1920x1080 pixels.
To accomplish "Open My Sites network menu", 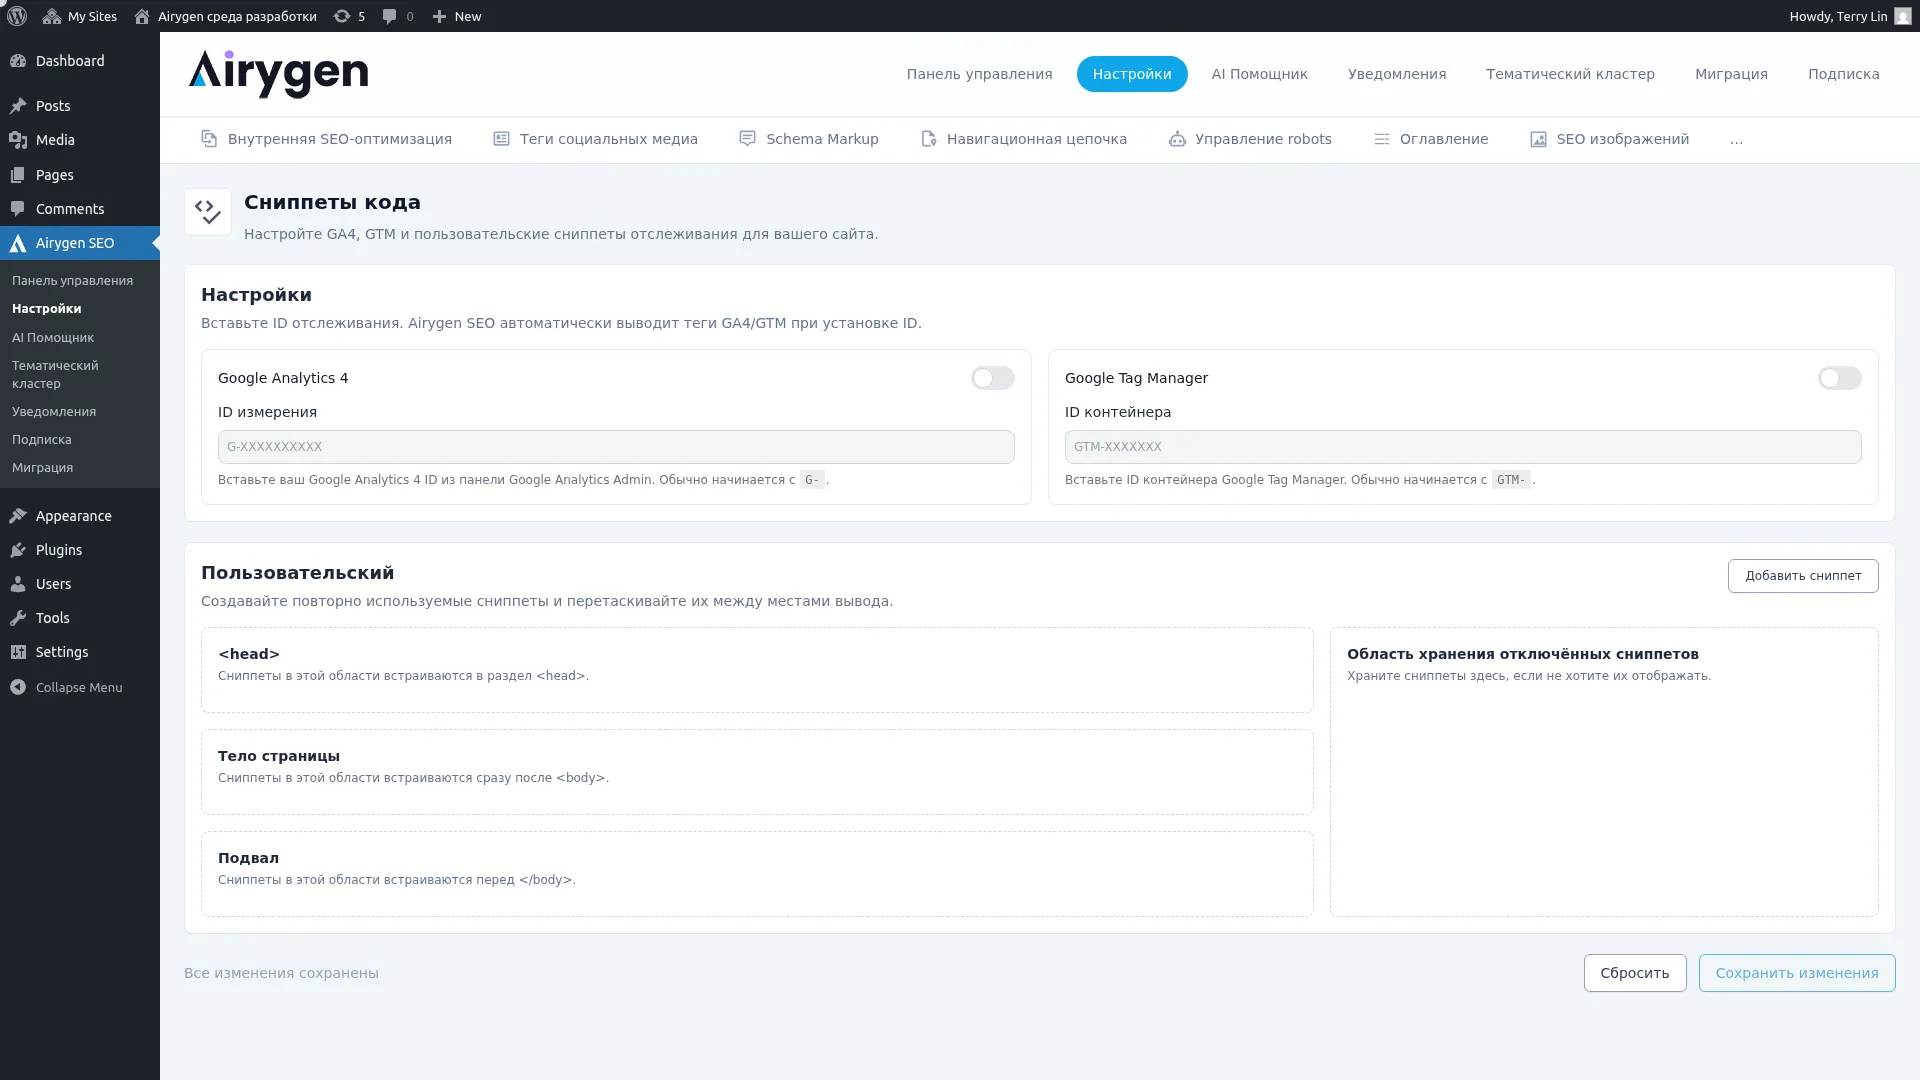I will click(80, 16).
